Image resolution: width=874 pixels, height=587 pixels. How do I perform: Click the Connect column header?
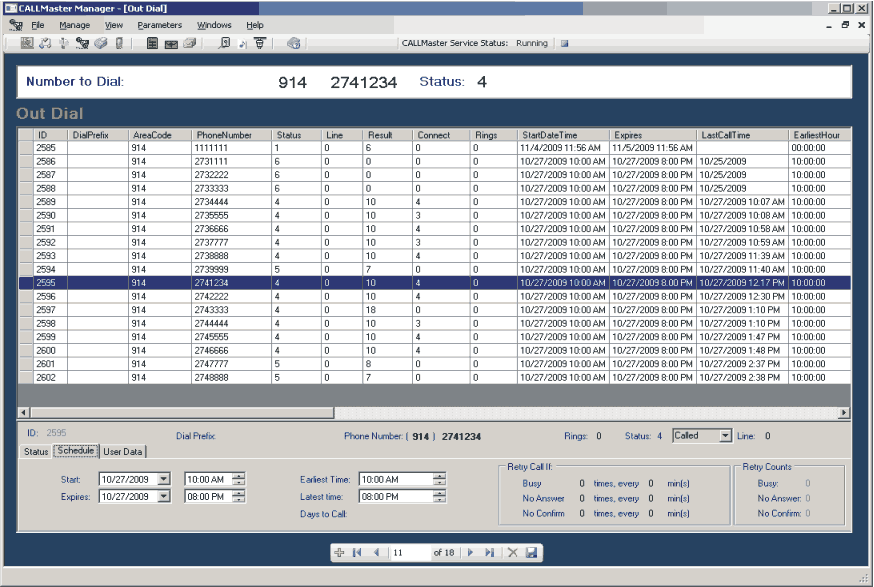(442, 135)
